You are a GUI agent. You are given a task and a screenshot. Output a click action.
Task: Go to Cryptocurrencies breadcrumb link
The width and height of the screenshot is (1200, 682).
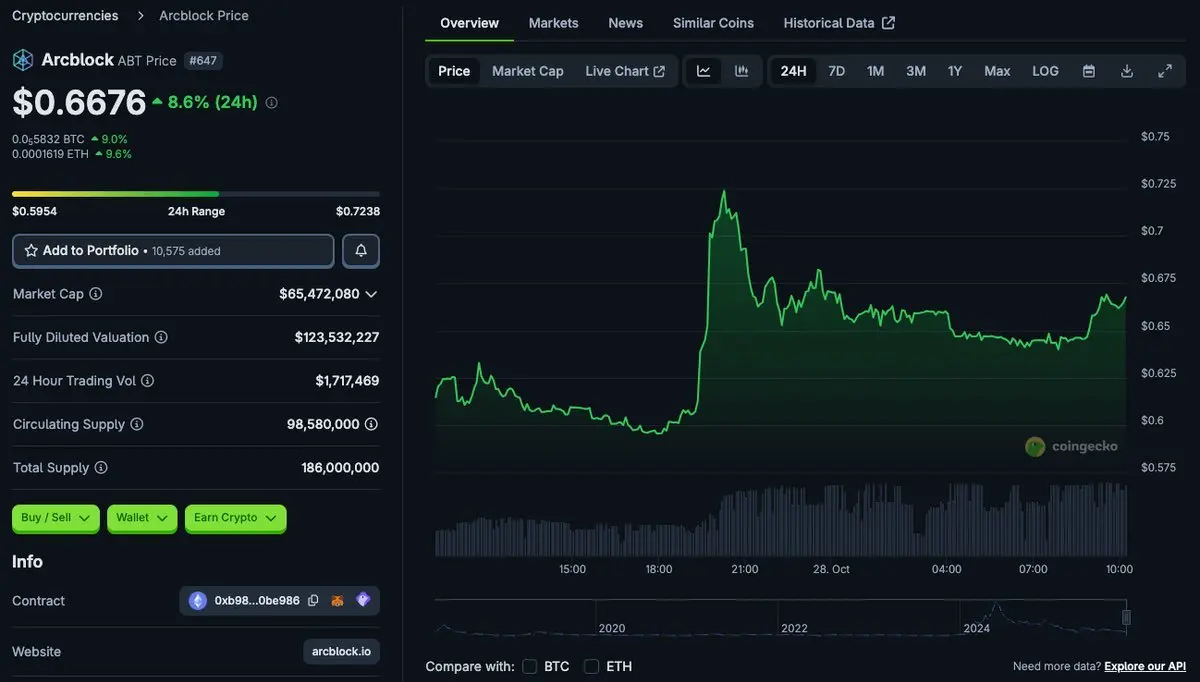[65, 16]
